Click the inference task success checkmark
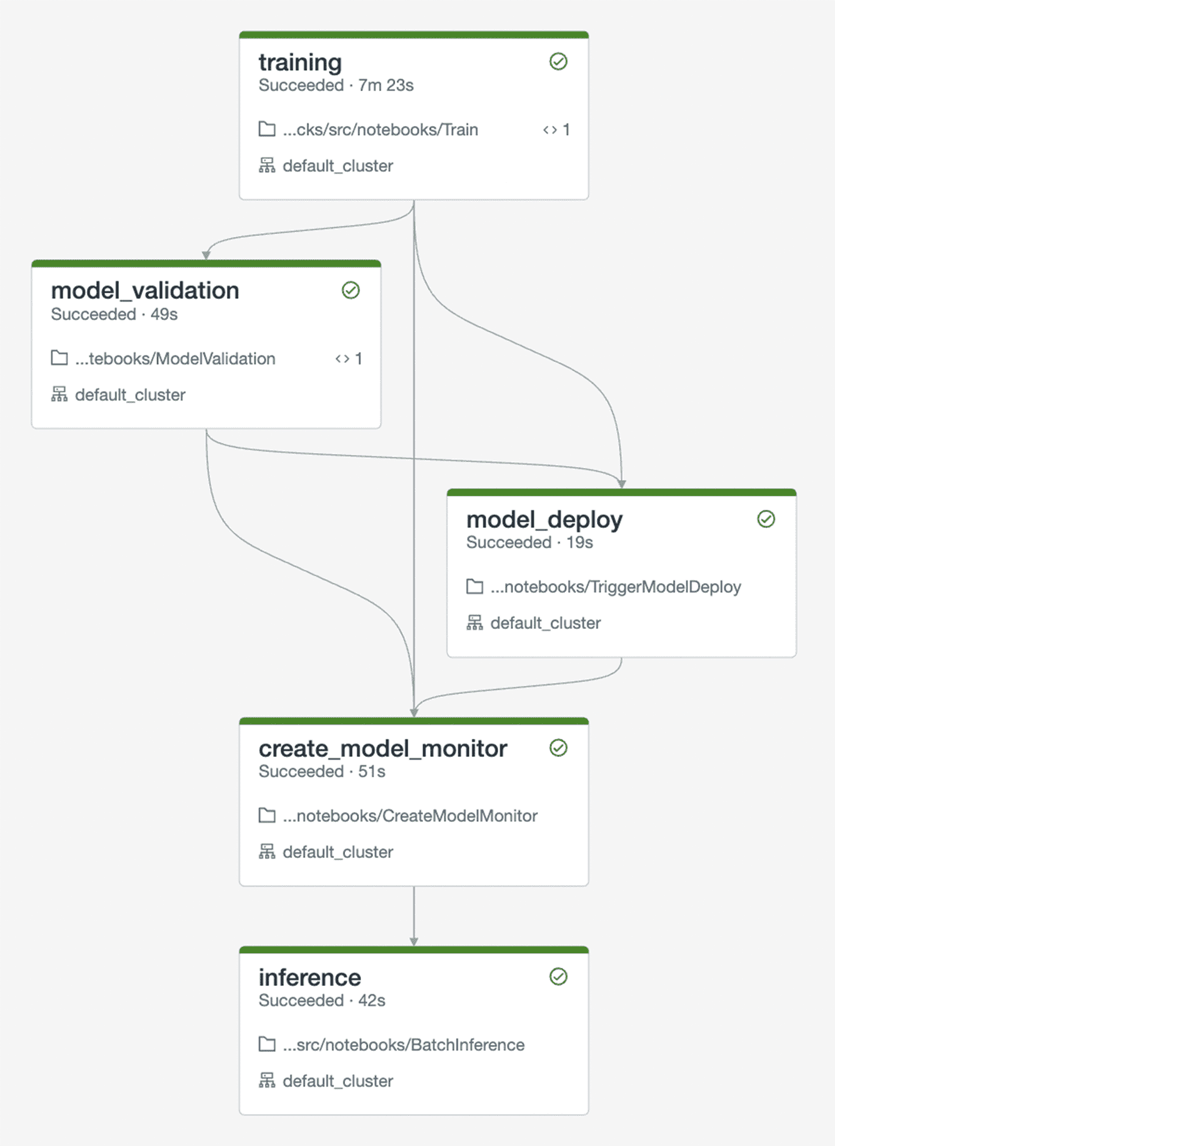1200x1146 pixels. pos(558,977)
